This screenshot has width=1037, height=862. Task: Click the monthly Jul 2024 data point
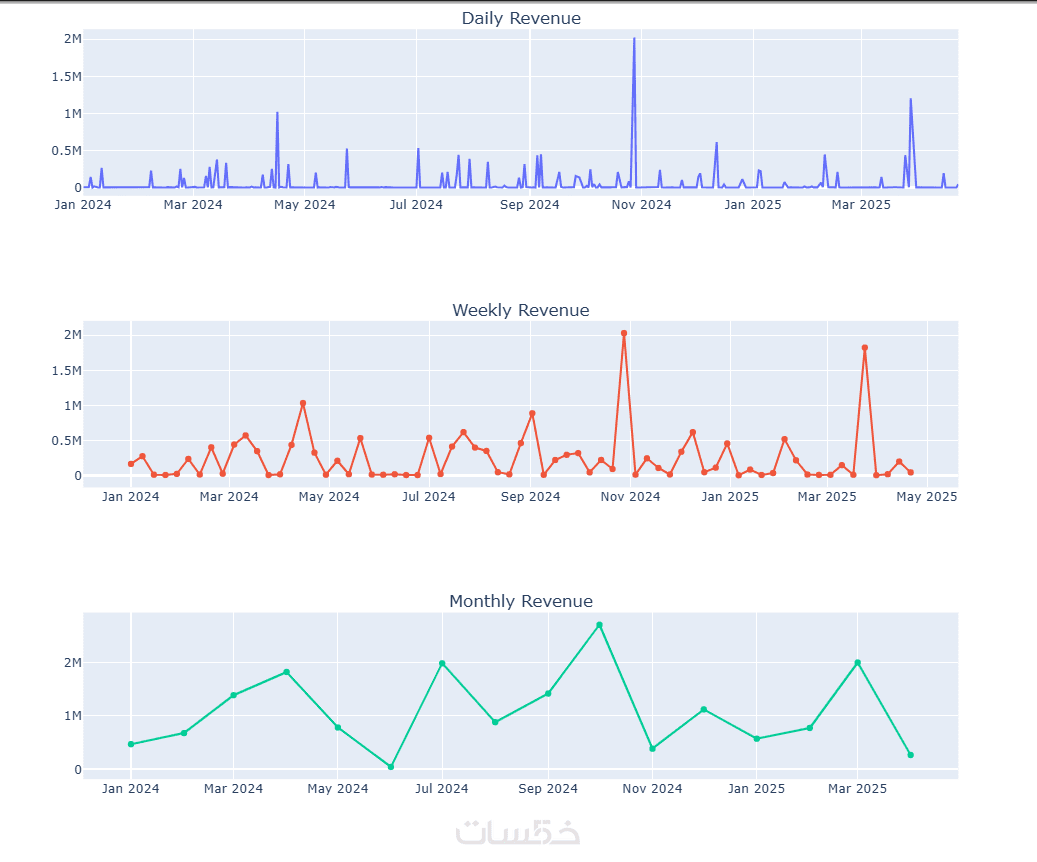tap(442, 664)
